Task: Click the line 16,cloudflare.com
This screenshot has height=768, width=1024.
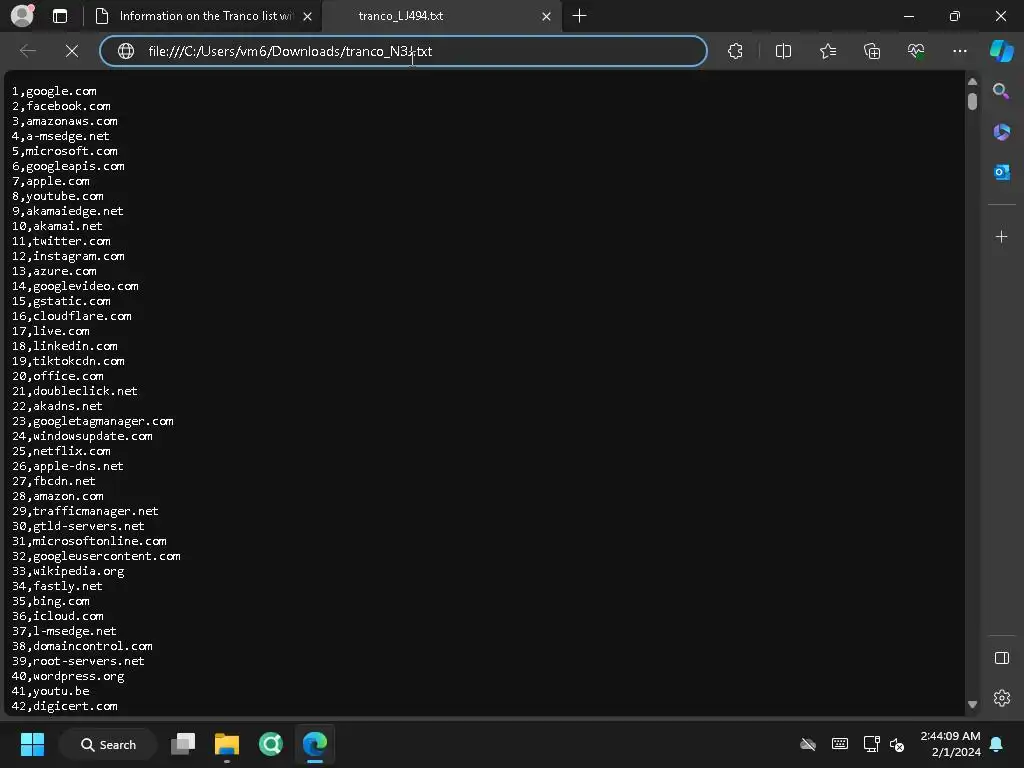Action: pos(72,316)
